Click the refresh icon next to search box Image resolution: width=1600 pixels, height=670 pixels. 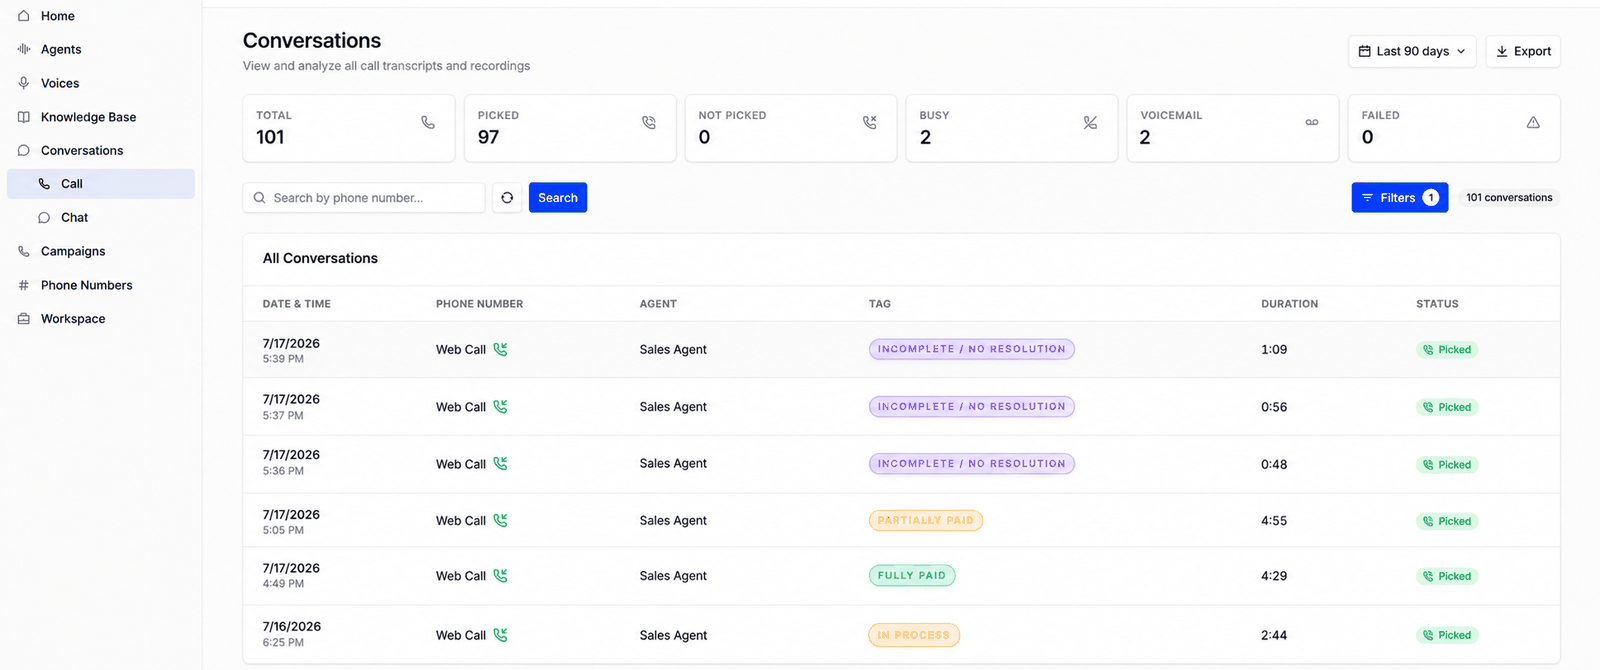(x=507, y=198)
